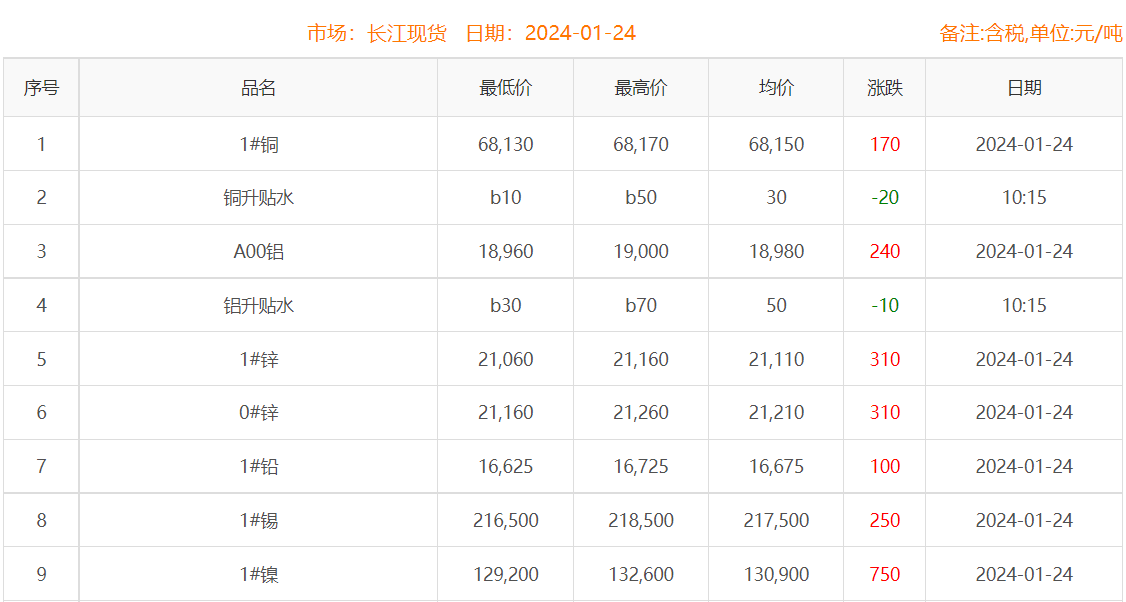The height and width of the screenshot is (602, 1126).
Task: Click the 1#铅 product name
Action: click(258, 467)
